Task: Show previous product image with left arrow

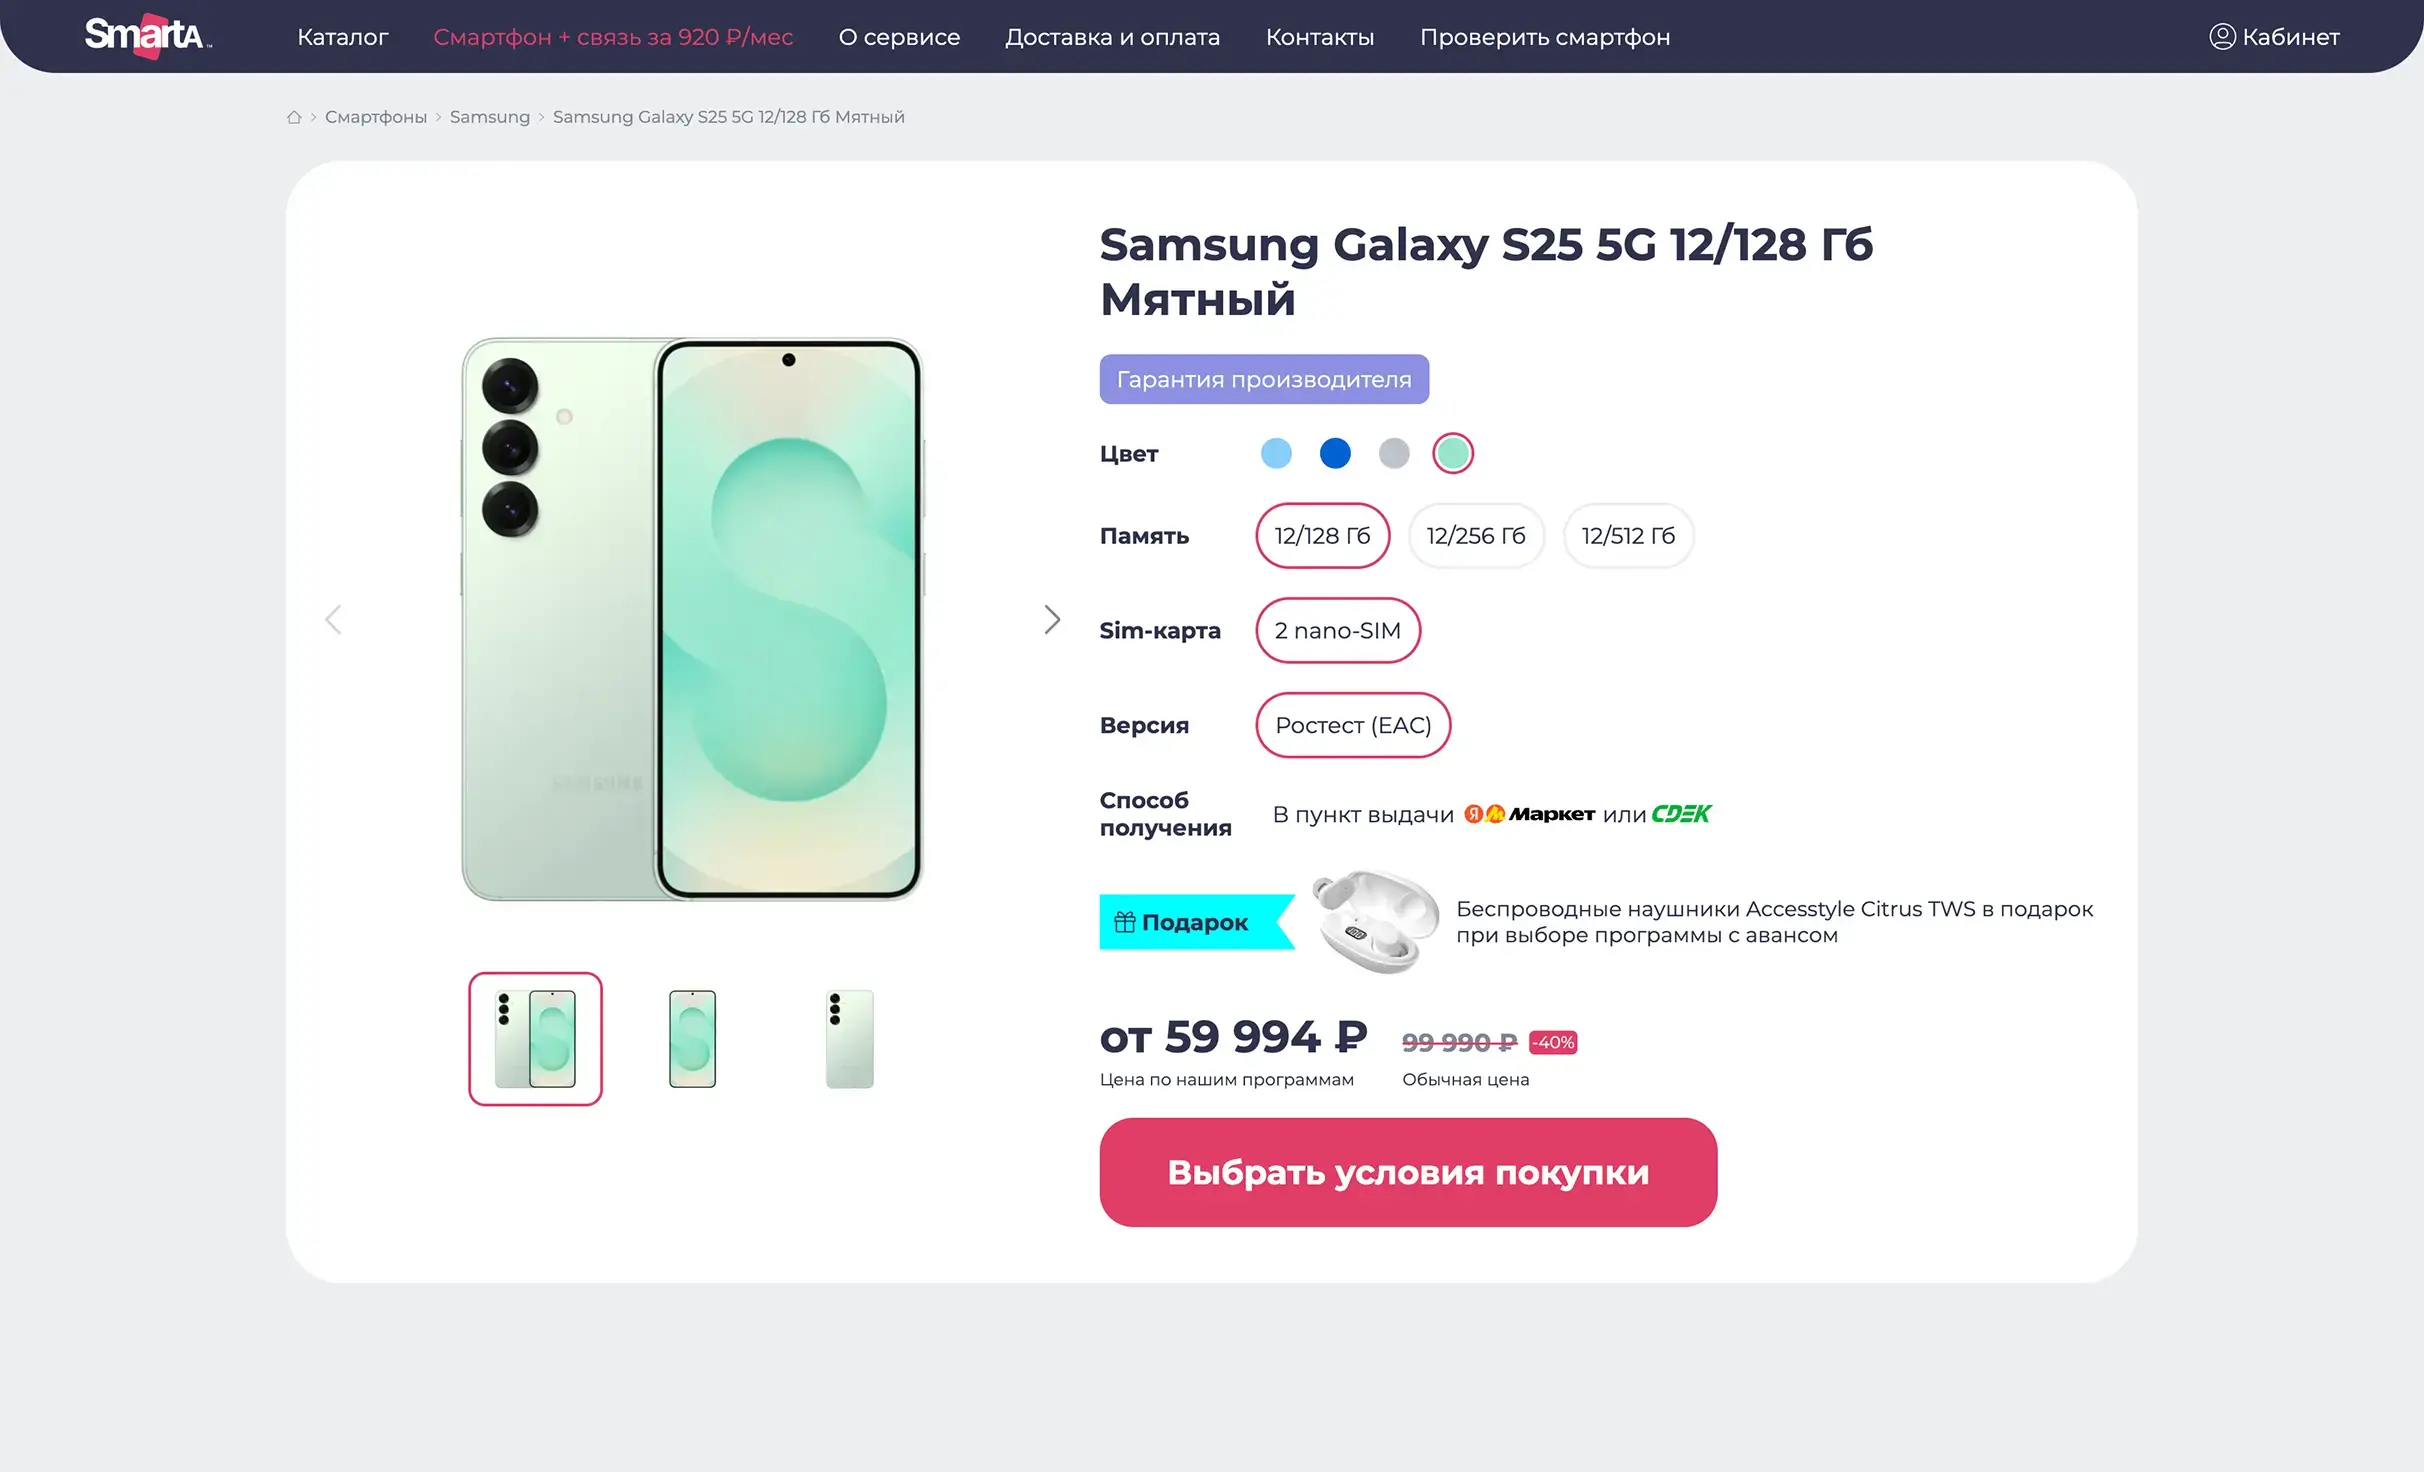Action: tap(334, 619)
